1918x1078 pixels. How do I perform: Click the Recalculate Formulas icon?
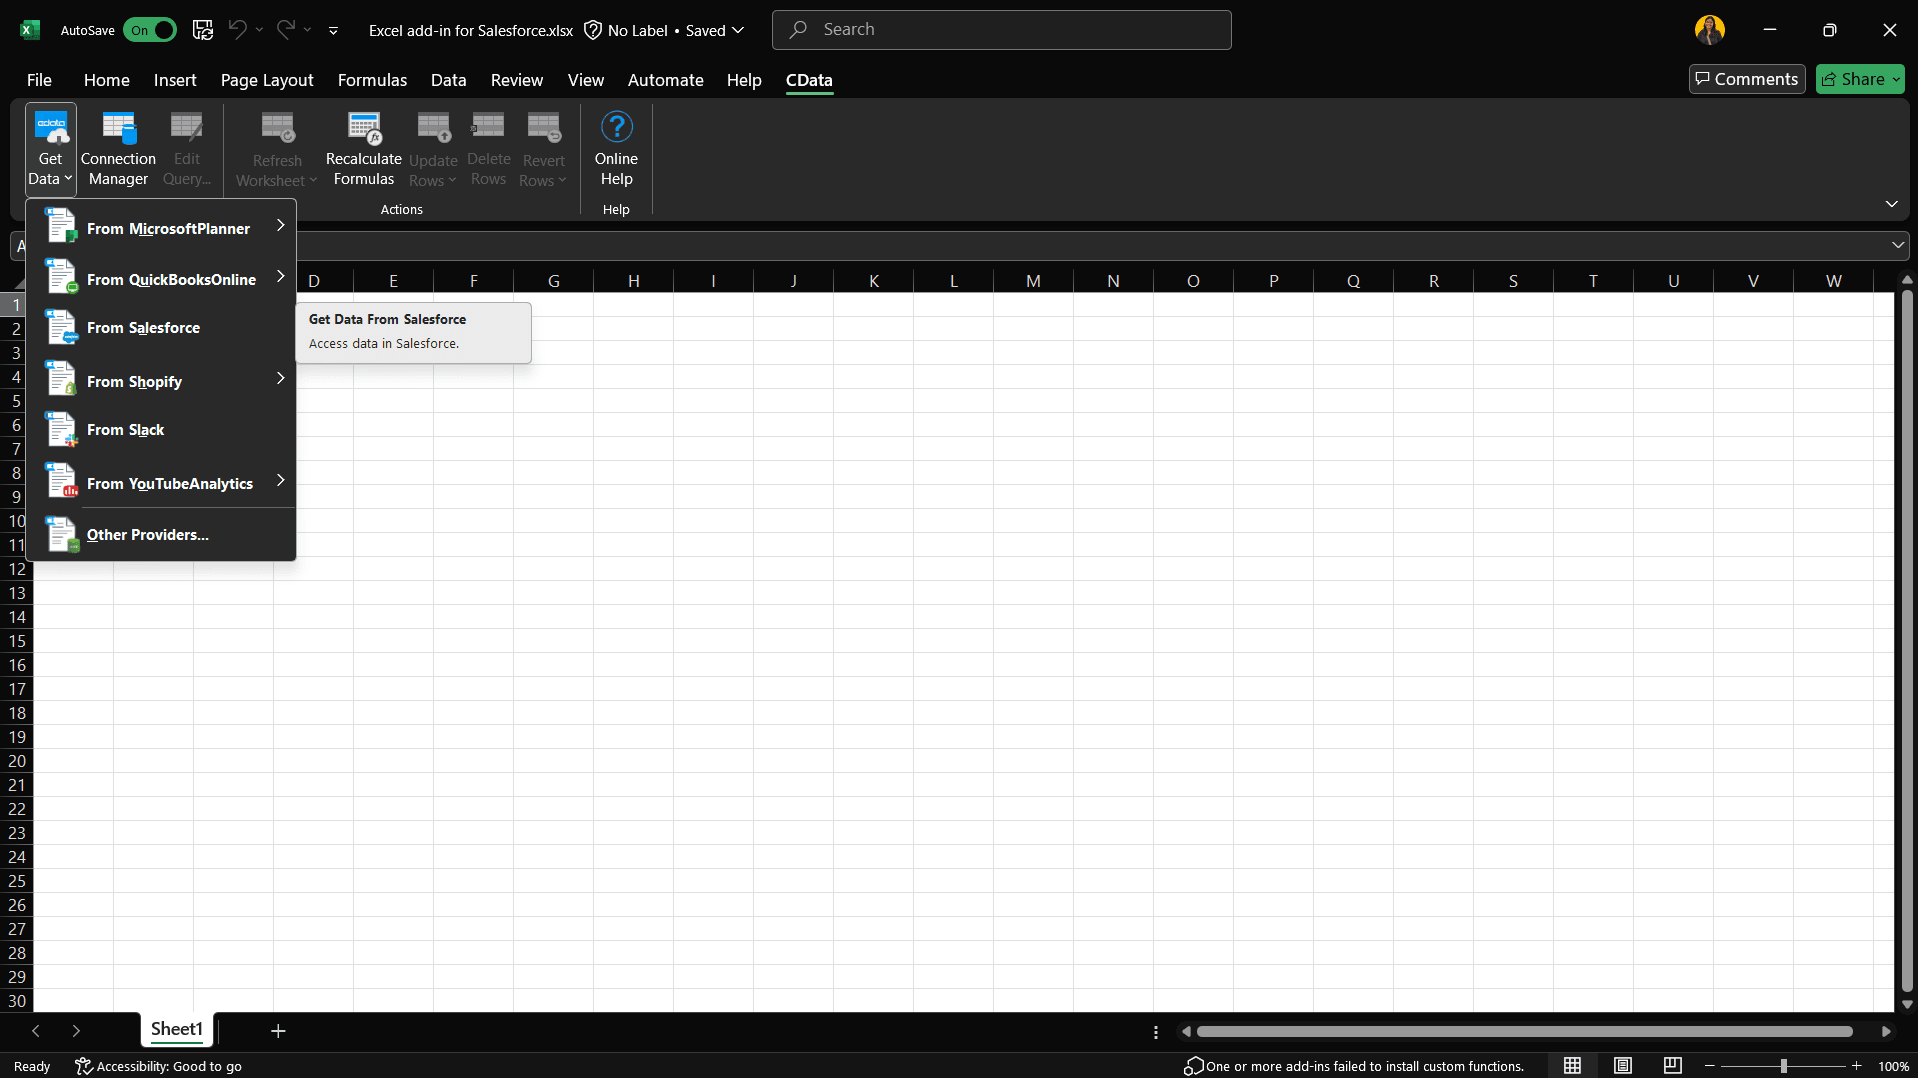point(363,149)
